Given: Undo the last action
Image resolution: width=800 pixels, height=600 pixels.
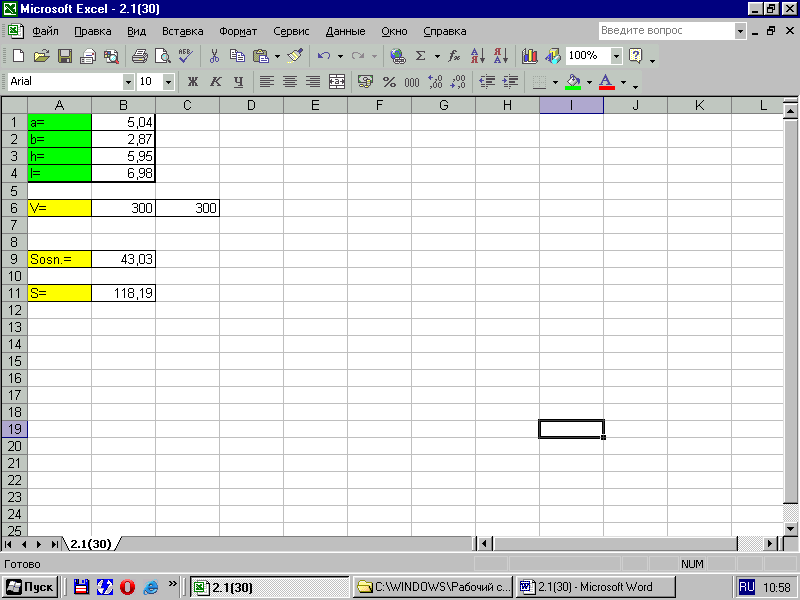Looking at the screenshot, I should (323, 56).
